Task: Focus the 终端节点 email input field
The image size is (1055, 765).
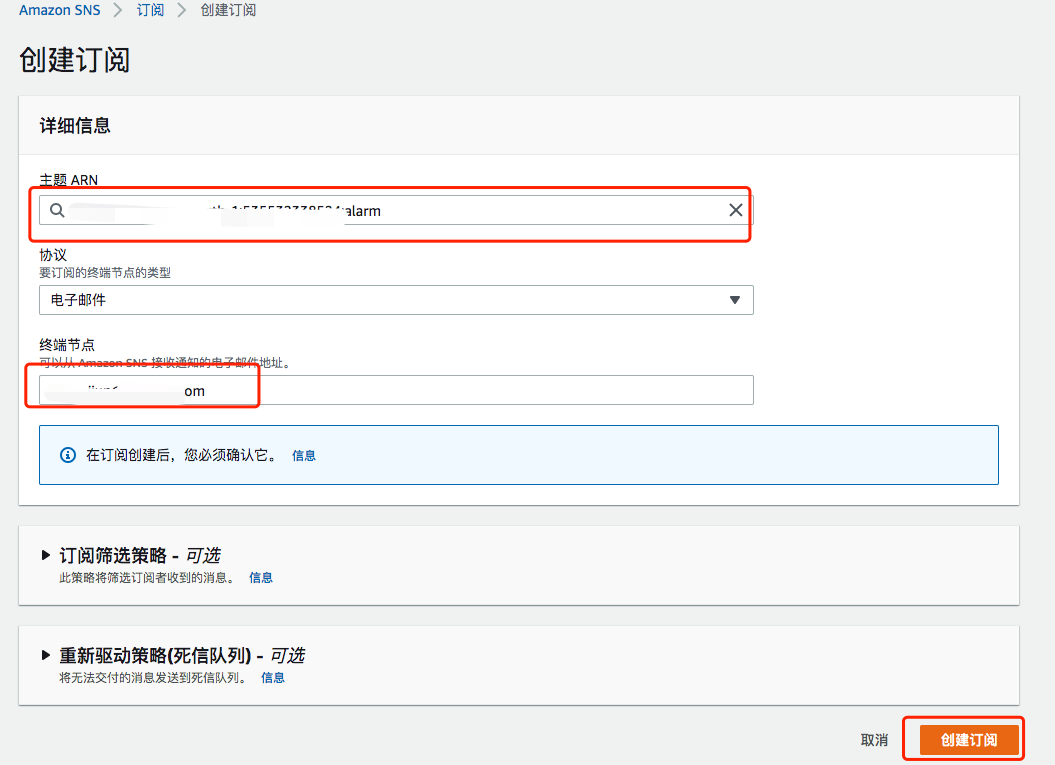Action: tap(396, 390)
